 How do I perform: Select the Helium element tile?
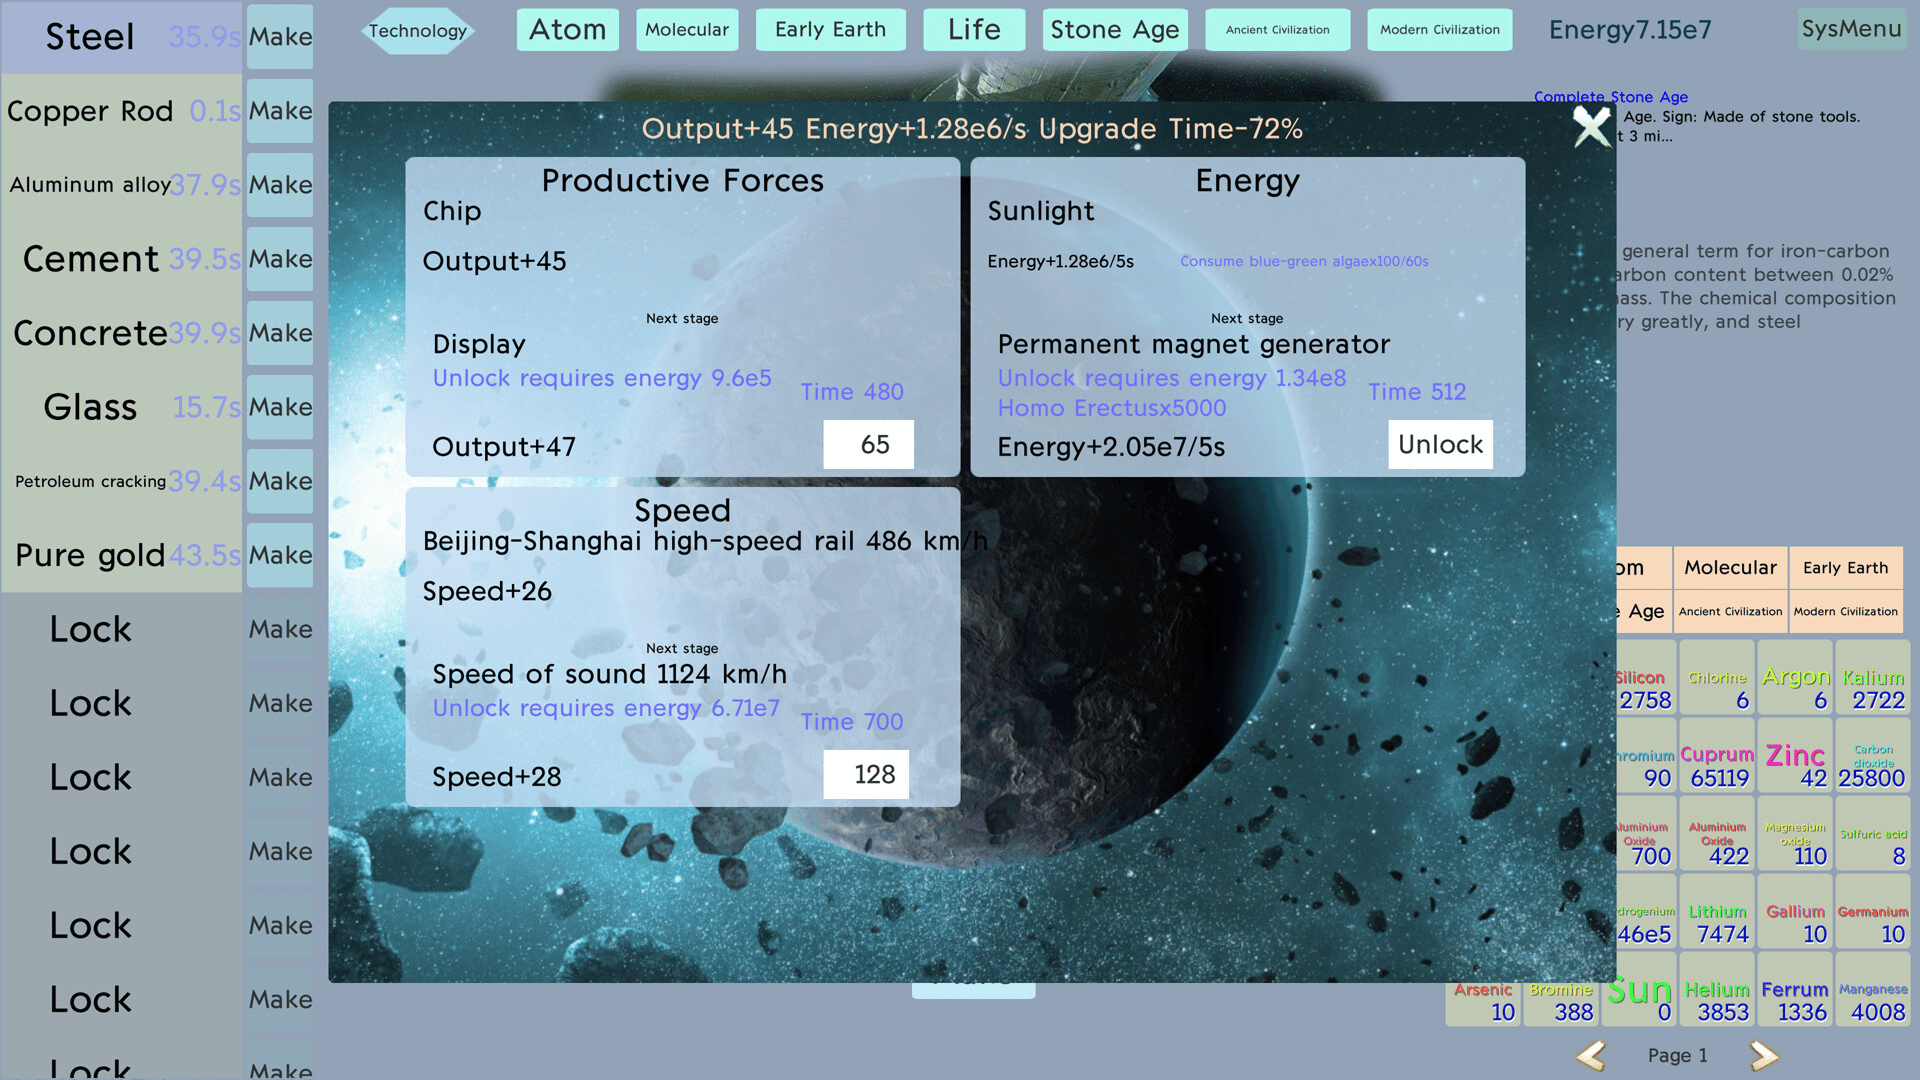1717,999
